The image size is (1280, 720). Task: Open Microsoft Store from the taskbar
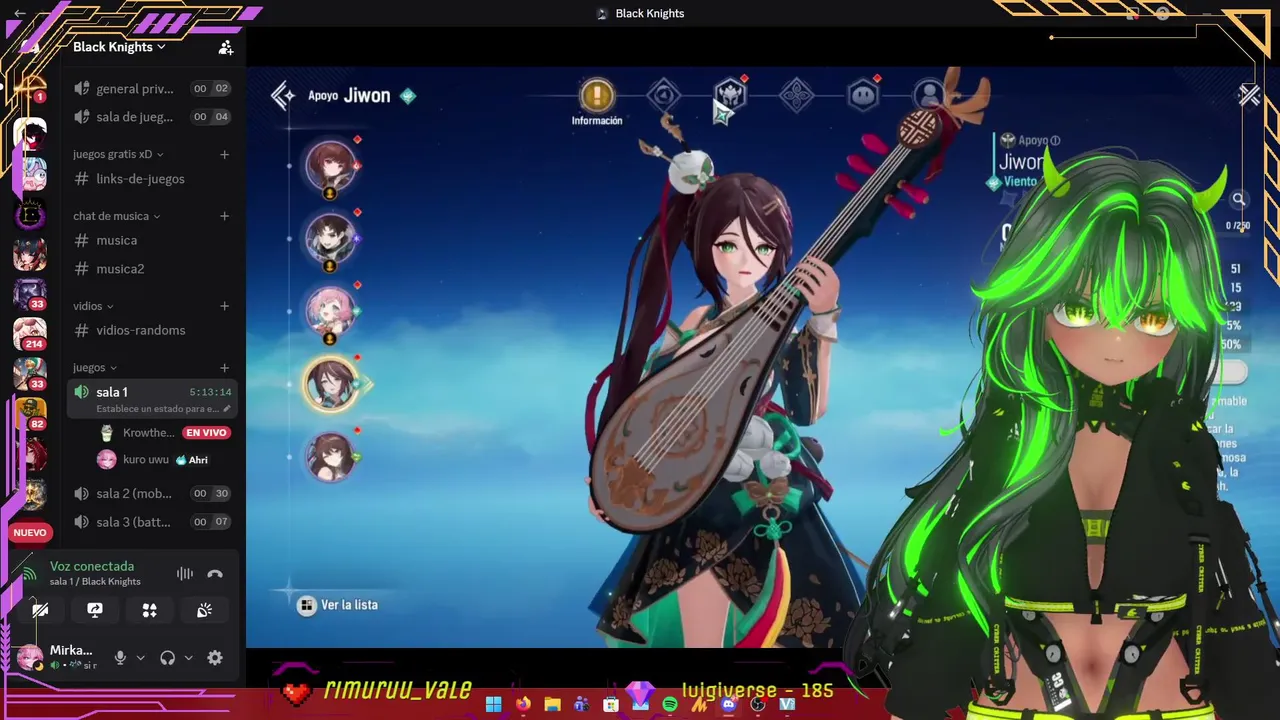pos(611,704)
